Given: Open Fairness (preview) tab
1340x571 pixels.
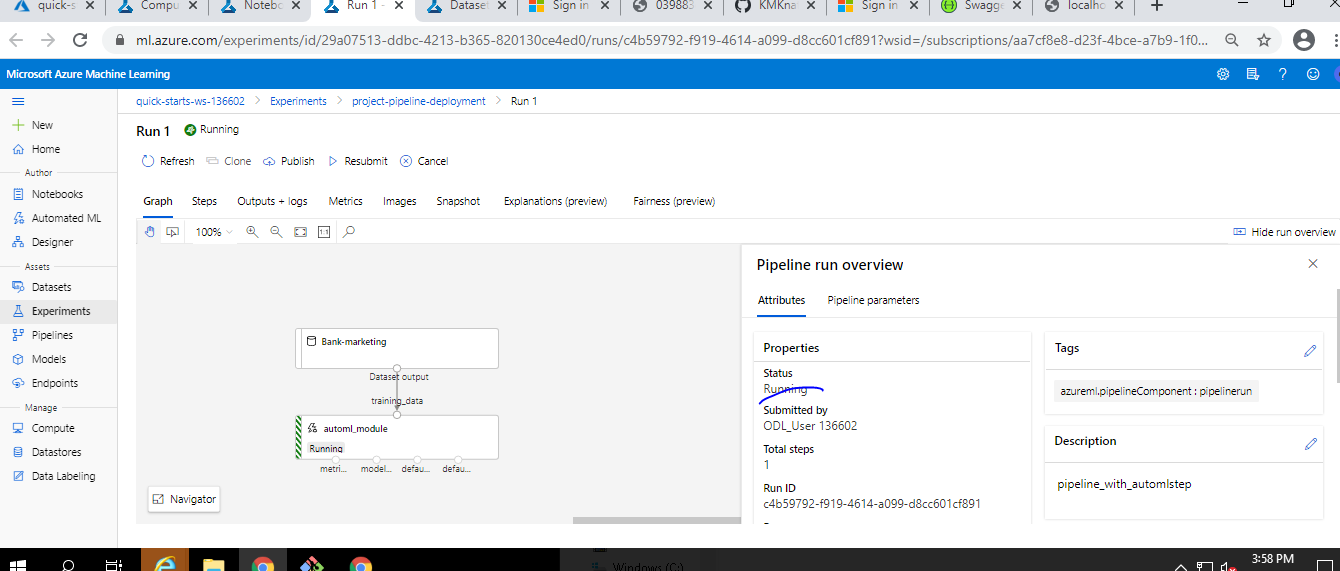Looking at the screenshot, I should click(x=674, y=201).
